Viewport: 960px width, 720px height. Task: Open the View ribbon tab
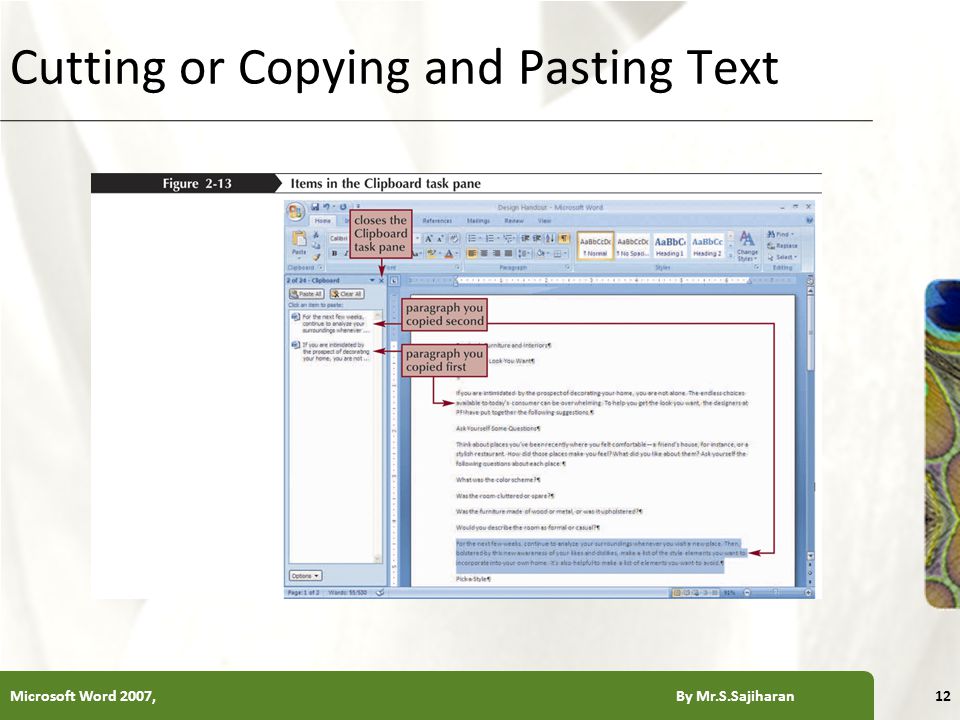(544, 220)
